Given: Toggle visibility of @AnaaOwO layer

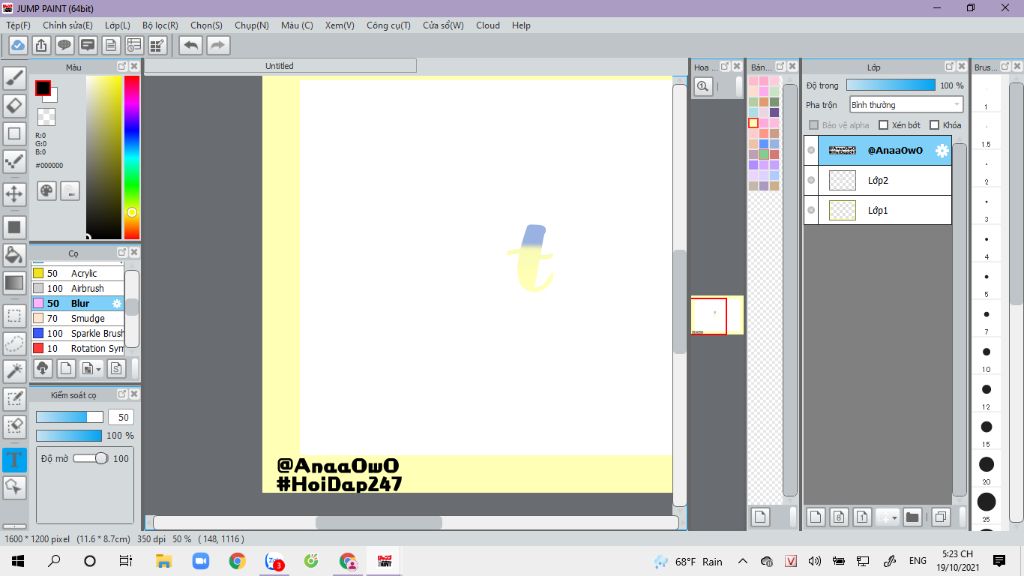Looking at the screenshot, I should 811,150.
